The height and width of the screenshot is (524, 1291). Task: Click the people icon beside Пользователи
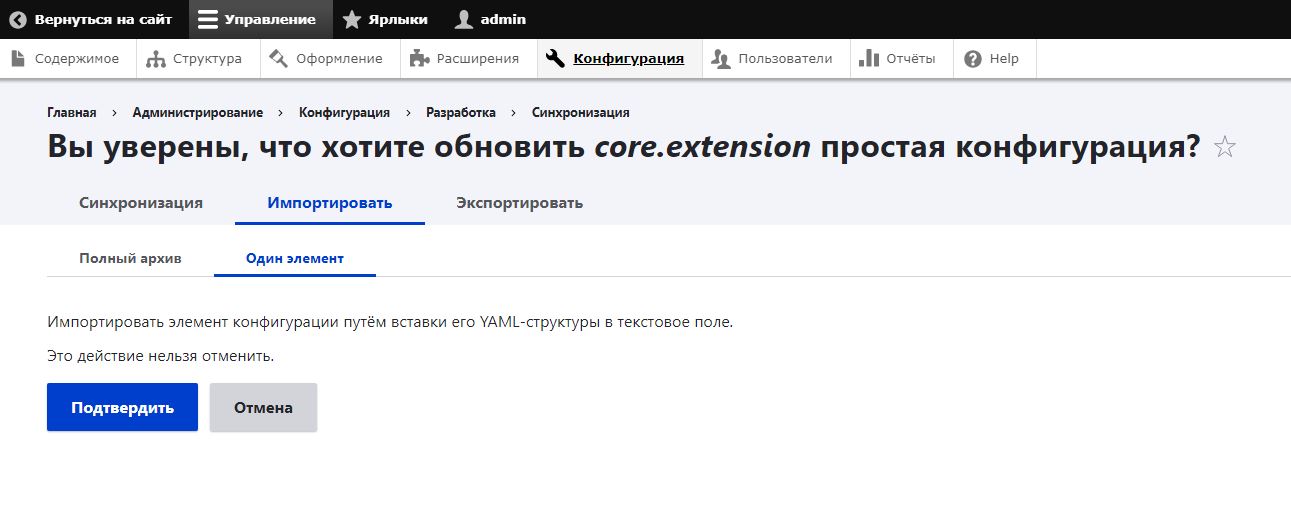721,59
